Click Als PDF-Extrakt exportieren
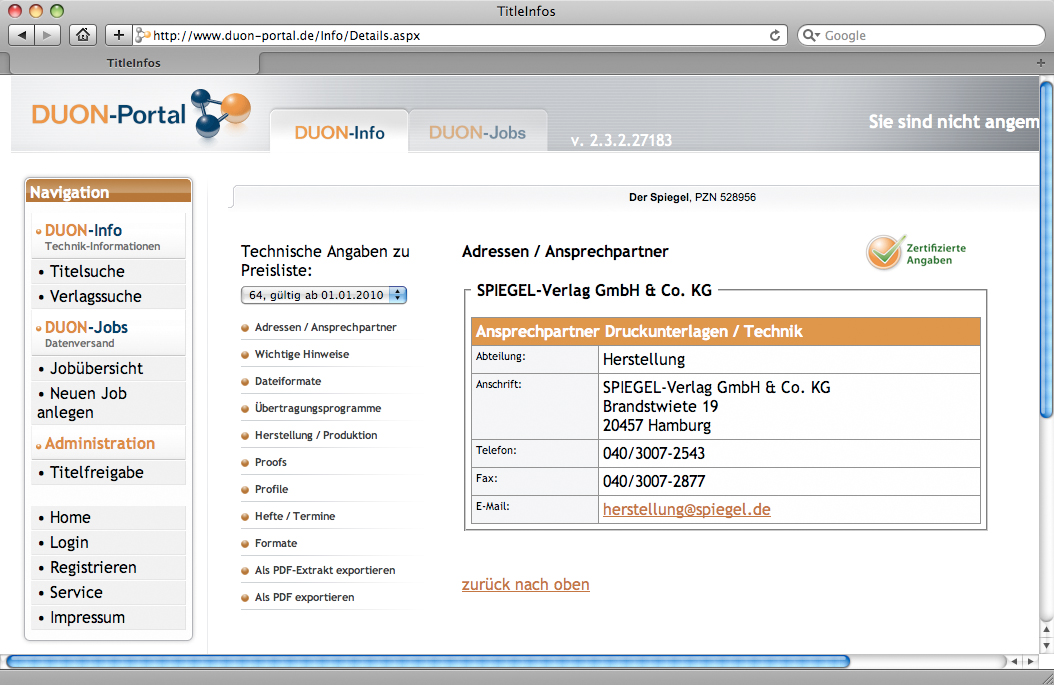The width and height of the screenshot is (1054, 685). coord(325,570)
